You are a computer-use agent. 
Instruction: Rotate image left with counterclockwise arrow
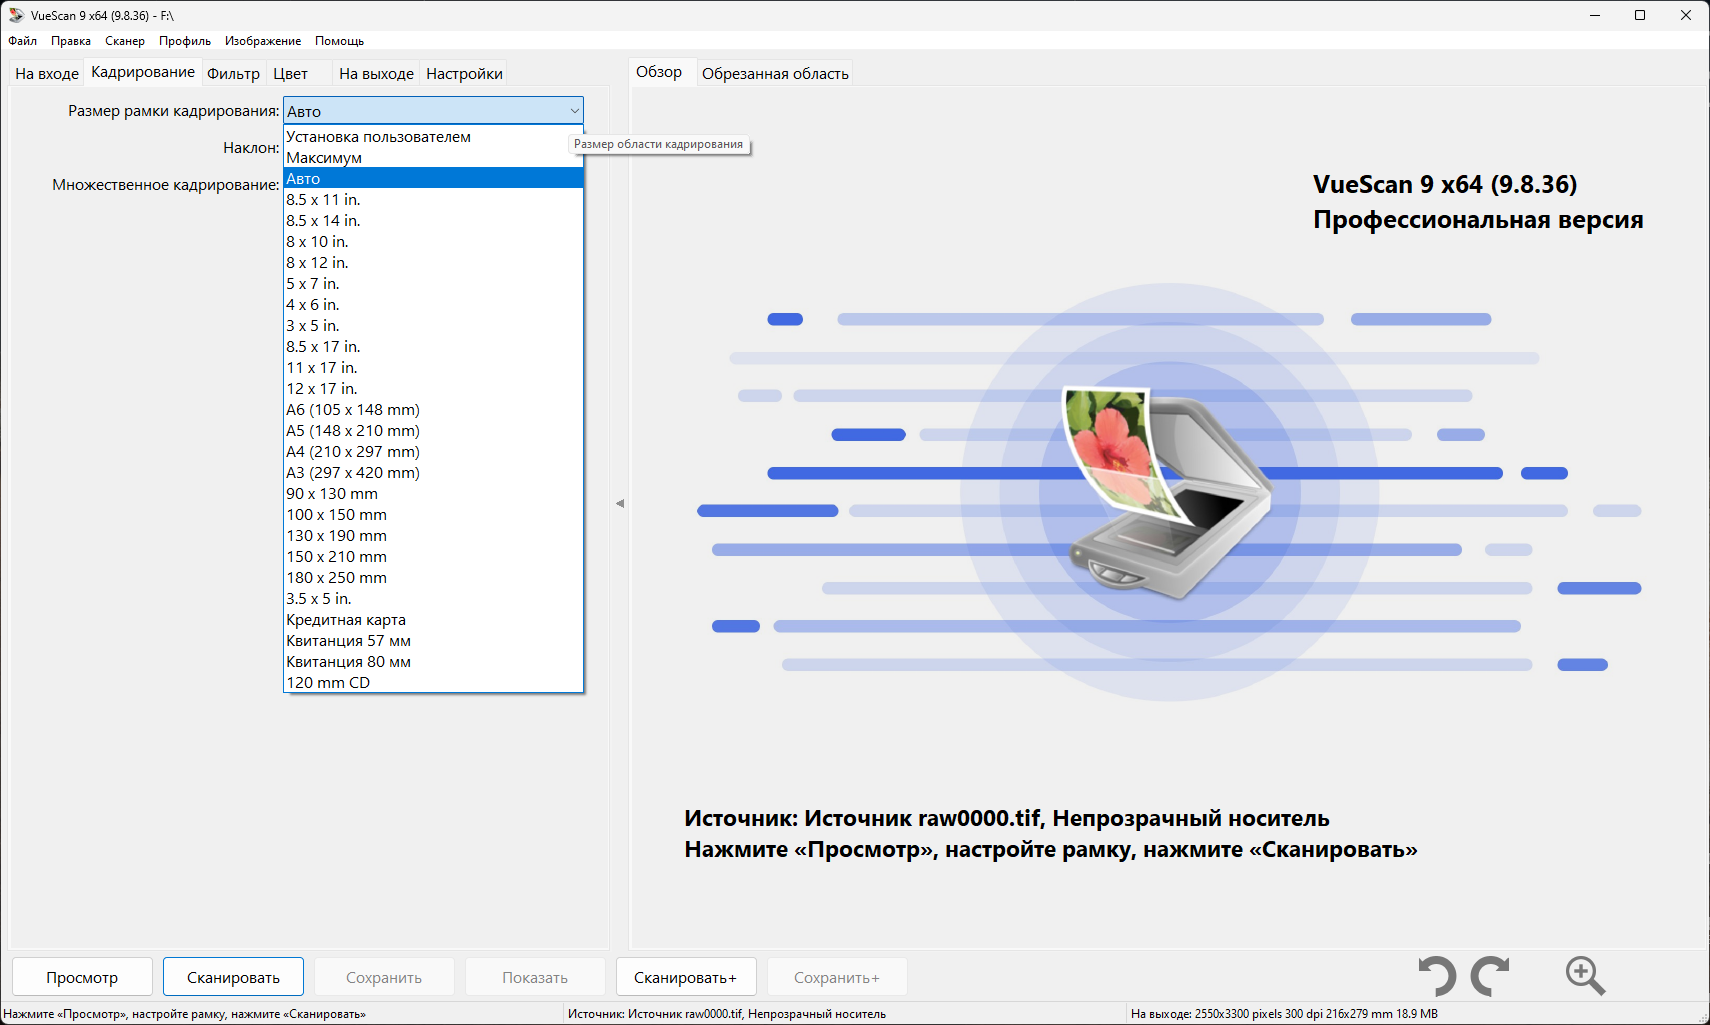point(1437,976)
